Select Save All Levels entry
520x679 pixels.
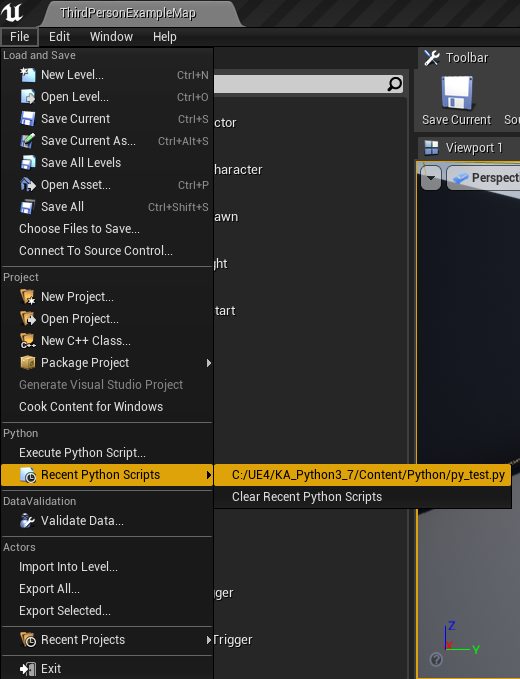[x=107, y=163]
